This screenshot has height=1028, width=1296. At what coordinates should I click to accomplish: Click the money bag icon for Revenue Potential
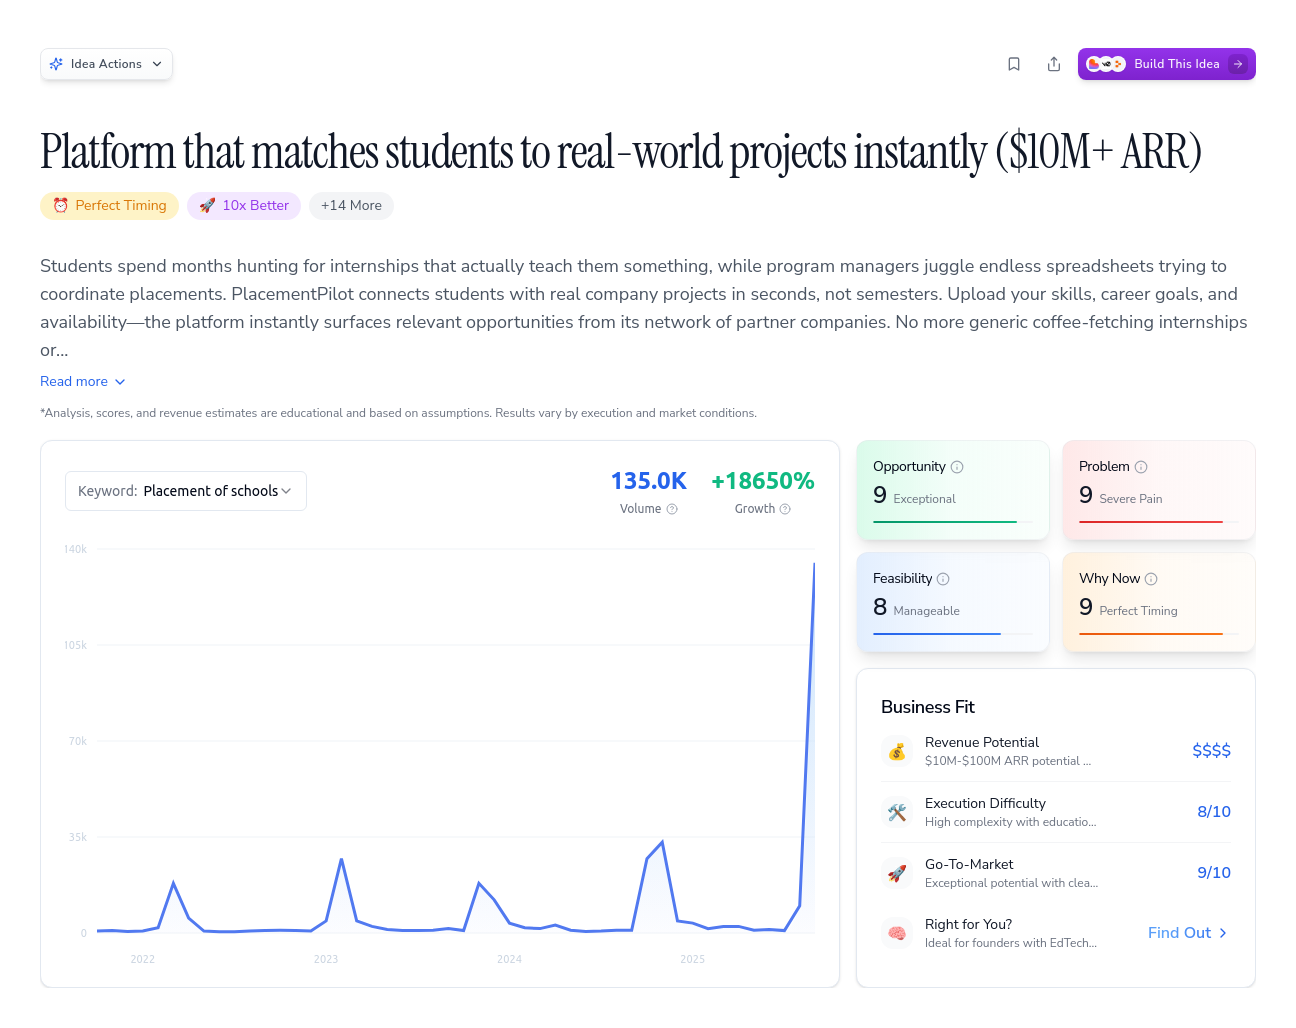(x=897, y=750)
